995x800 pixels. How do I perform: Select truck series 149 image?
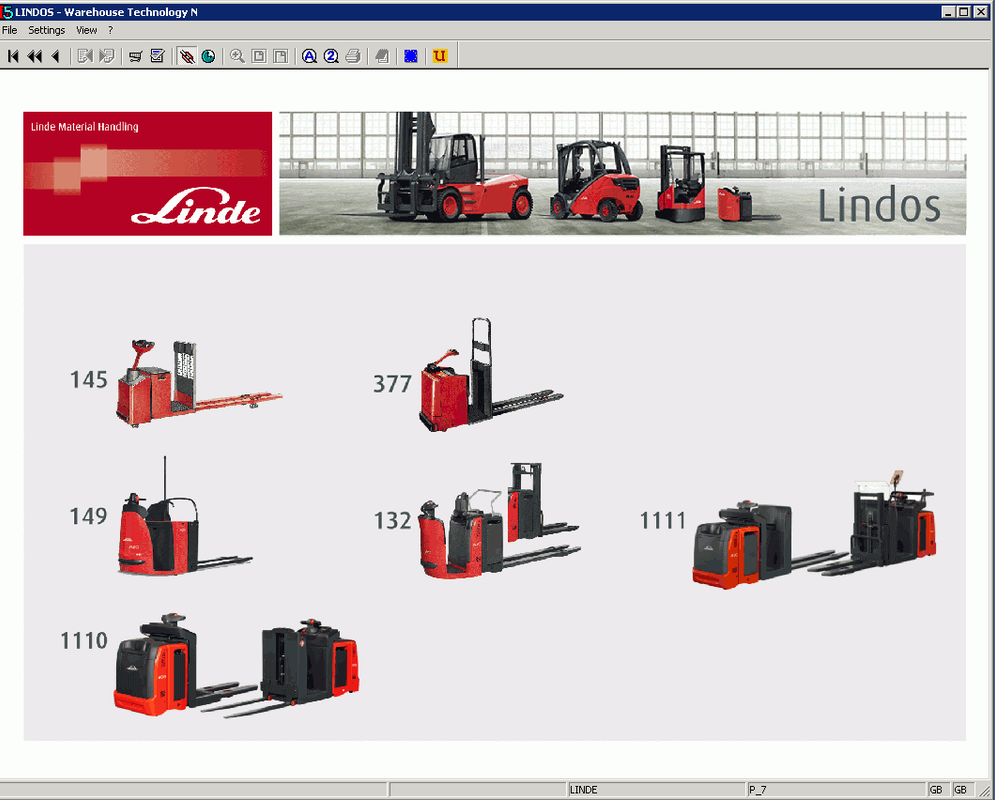(185, 516)
